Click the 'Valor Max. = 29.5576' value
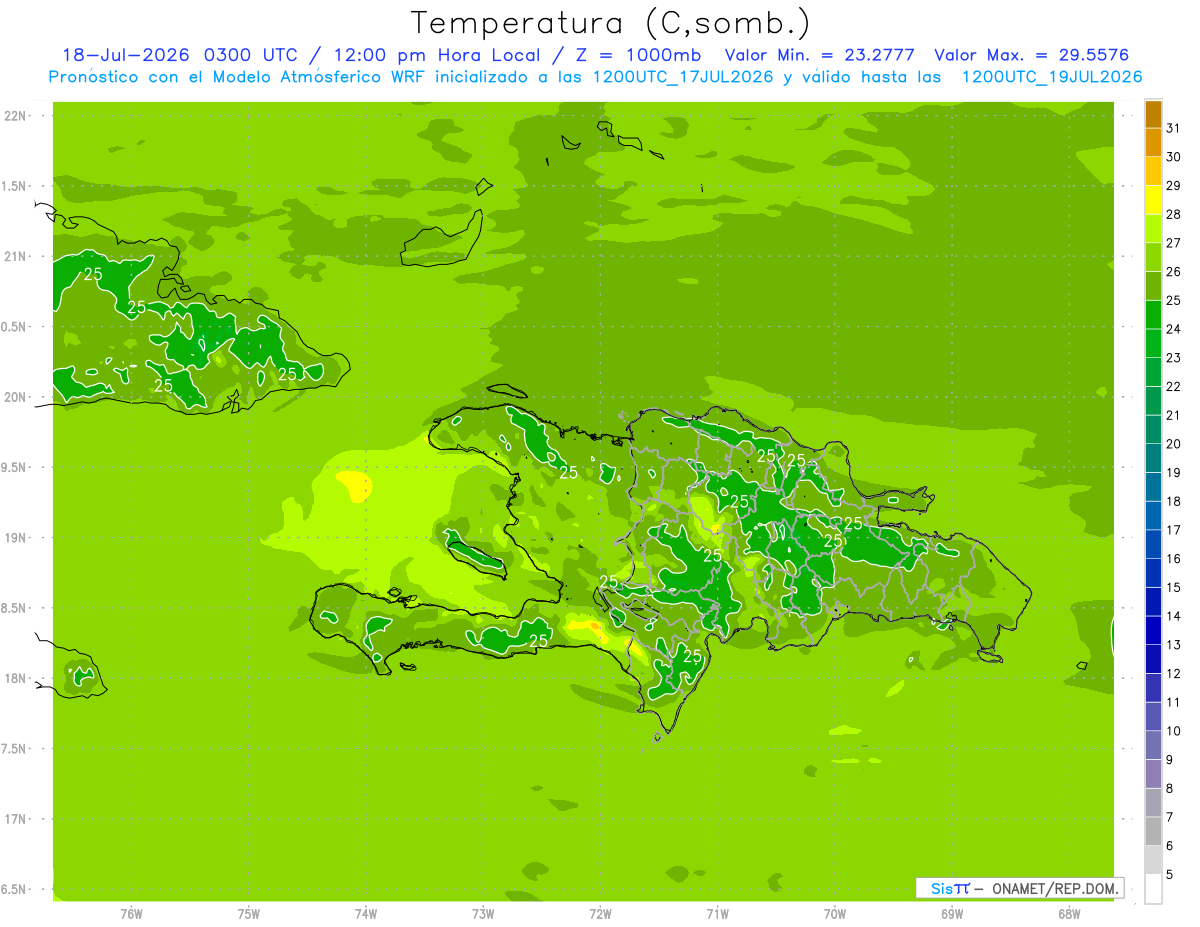The height and width of the screenshot is (927, 1200). [x=1032, y=55]
